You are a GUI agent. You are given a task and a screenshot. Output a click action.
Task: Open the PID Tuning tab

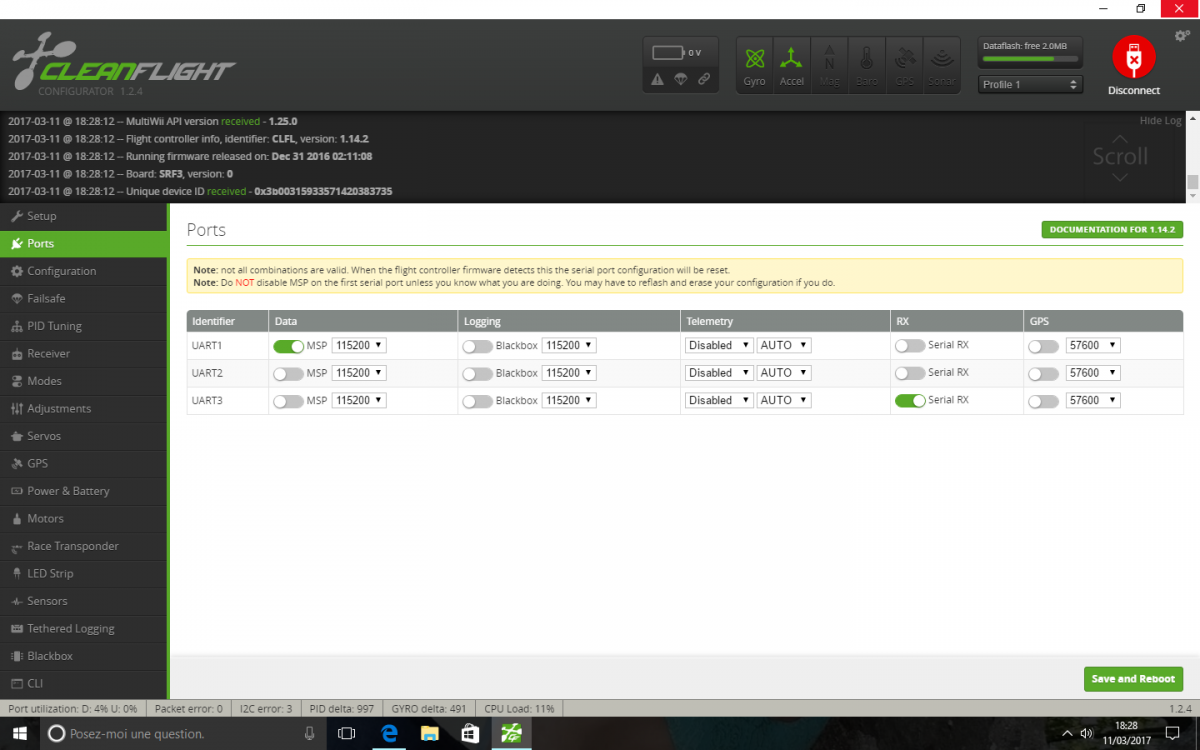click(x=54, y=326)
